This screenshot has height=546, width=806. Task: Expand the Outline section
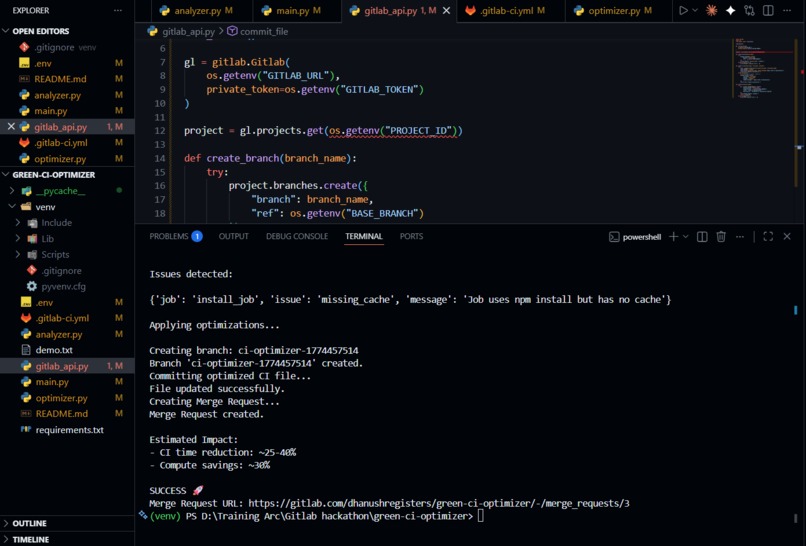29,523
